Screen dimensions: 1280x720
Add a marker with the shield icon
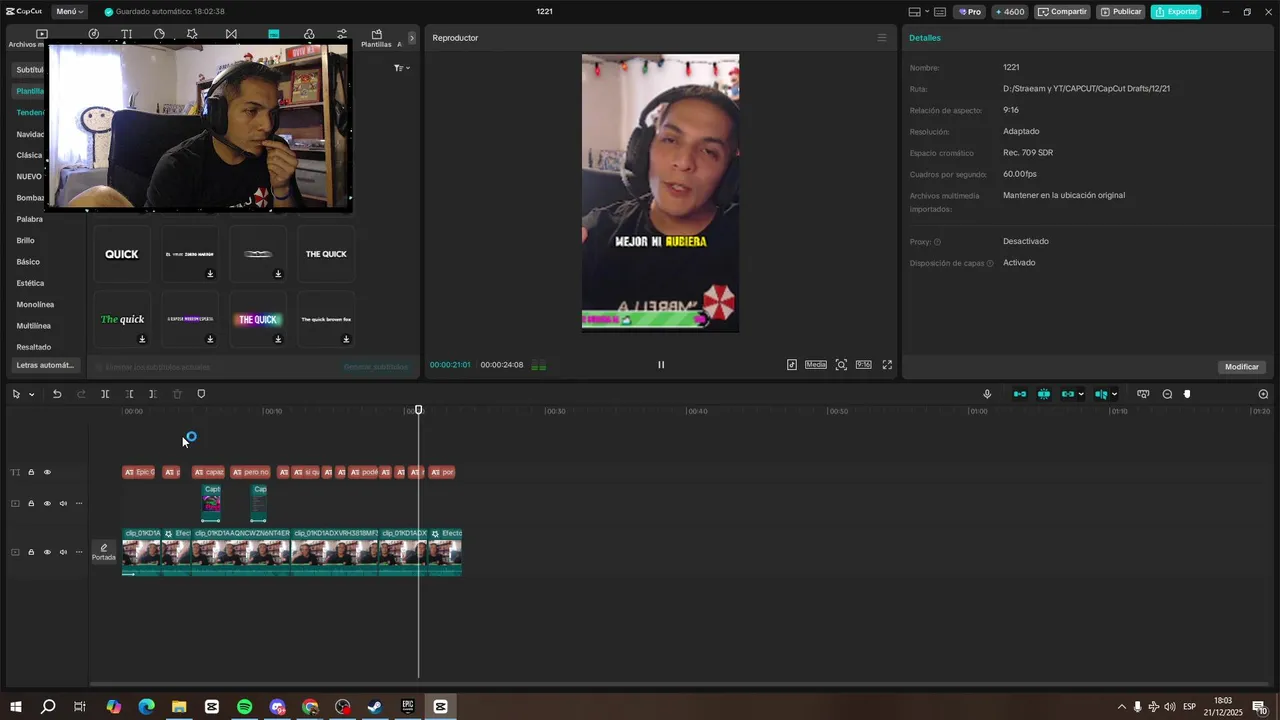point(201,394)
